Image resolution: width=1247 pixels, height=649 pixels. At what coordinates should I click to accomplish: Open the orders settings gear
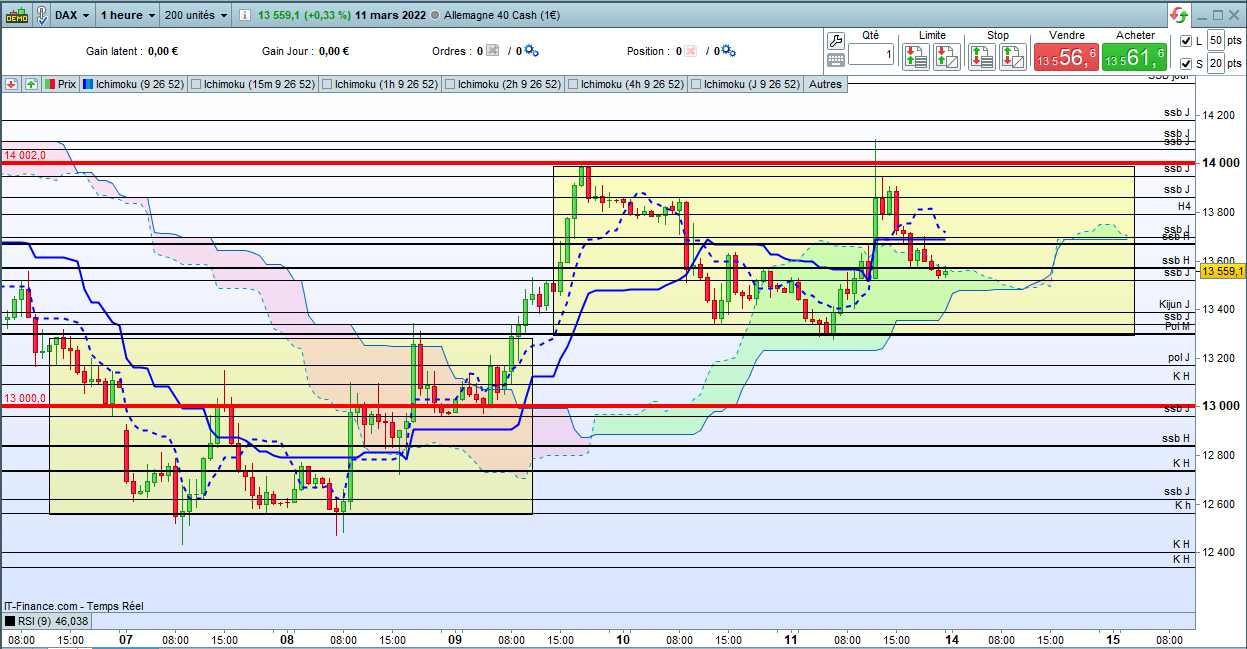coord(531,51)
